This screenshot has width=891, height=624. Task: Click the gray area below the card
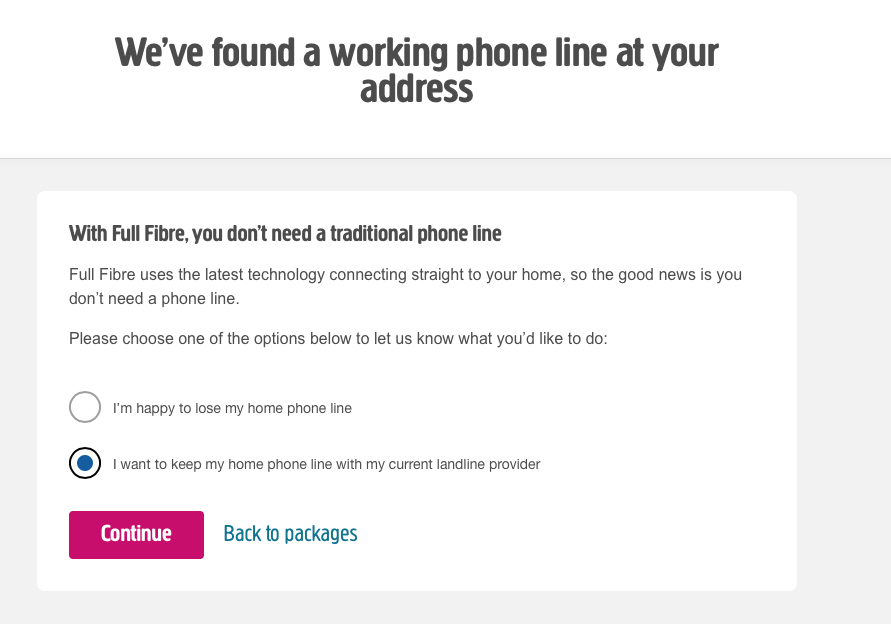pos(445,608)
